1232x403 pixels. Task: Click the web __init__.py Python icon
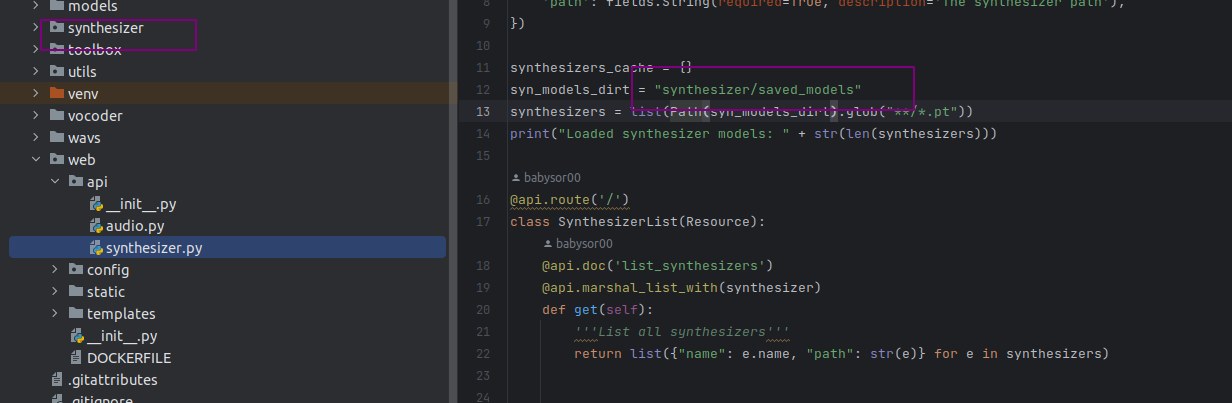click(76, 336)
